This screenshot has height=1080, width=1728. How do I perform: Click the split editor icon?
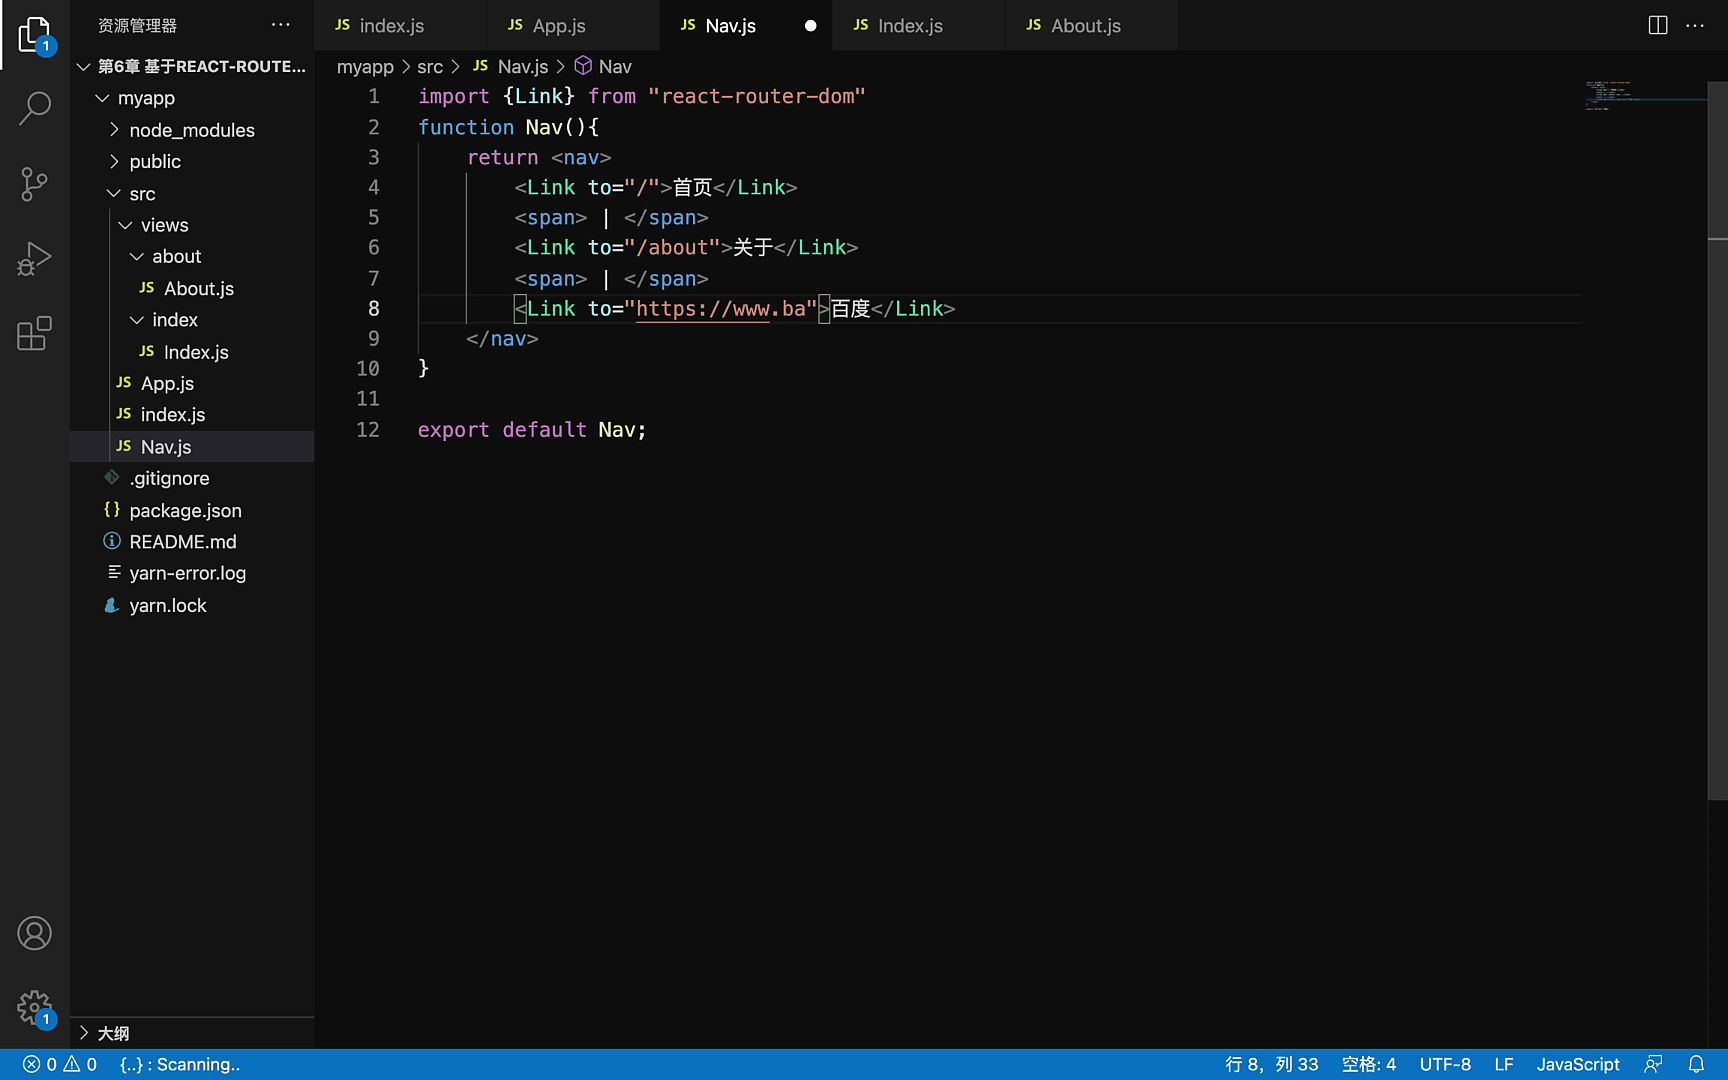[x=1657, y=25]
